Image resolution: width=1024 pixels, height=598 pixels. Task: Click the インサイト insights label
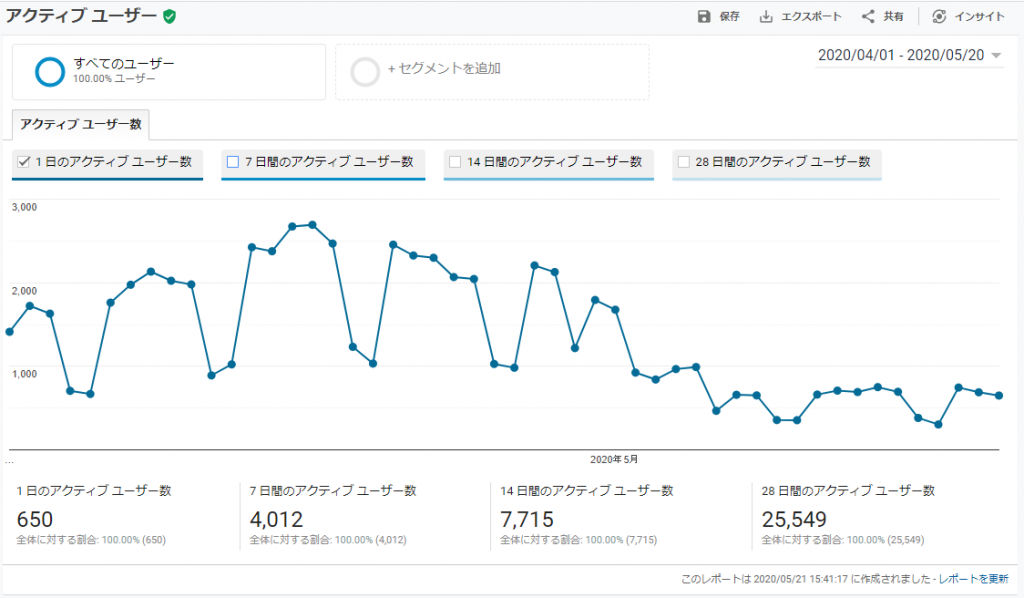(x=980, y=16)
